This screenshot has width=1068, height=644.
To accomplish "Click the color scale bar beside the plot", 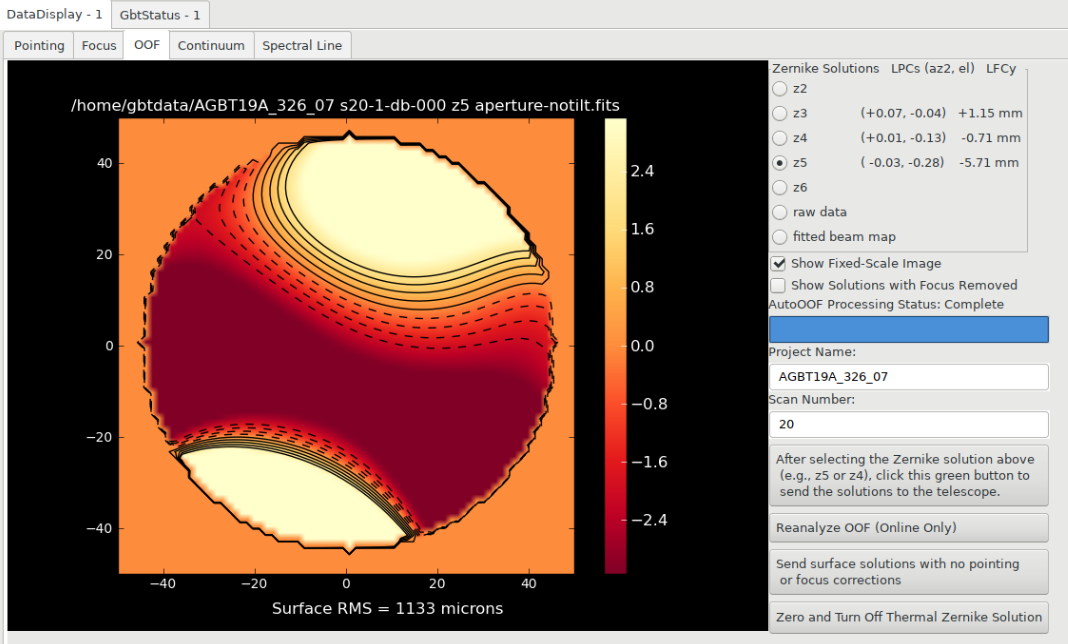I will coord(615,346).
